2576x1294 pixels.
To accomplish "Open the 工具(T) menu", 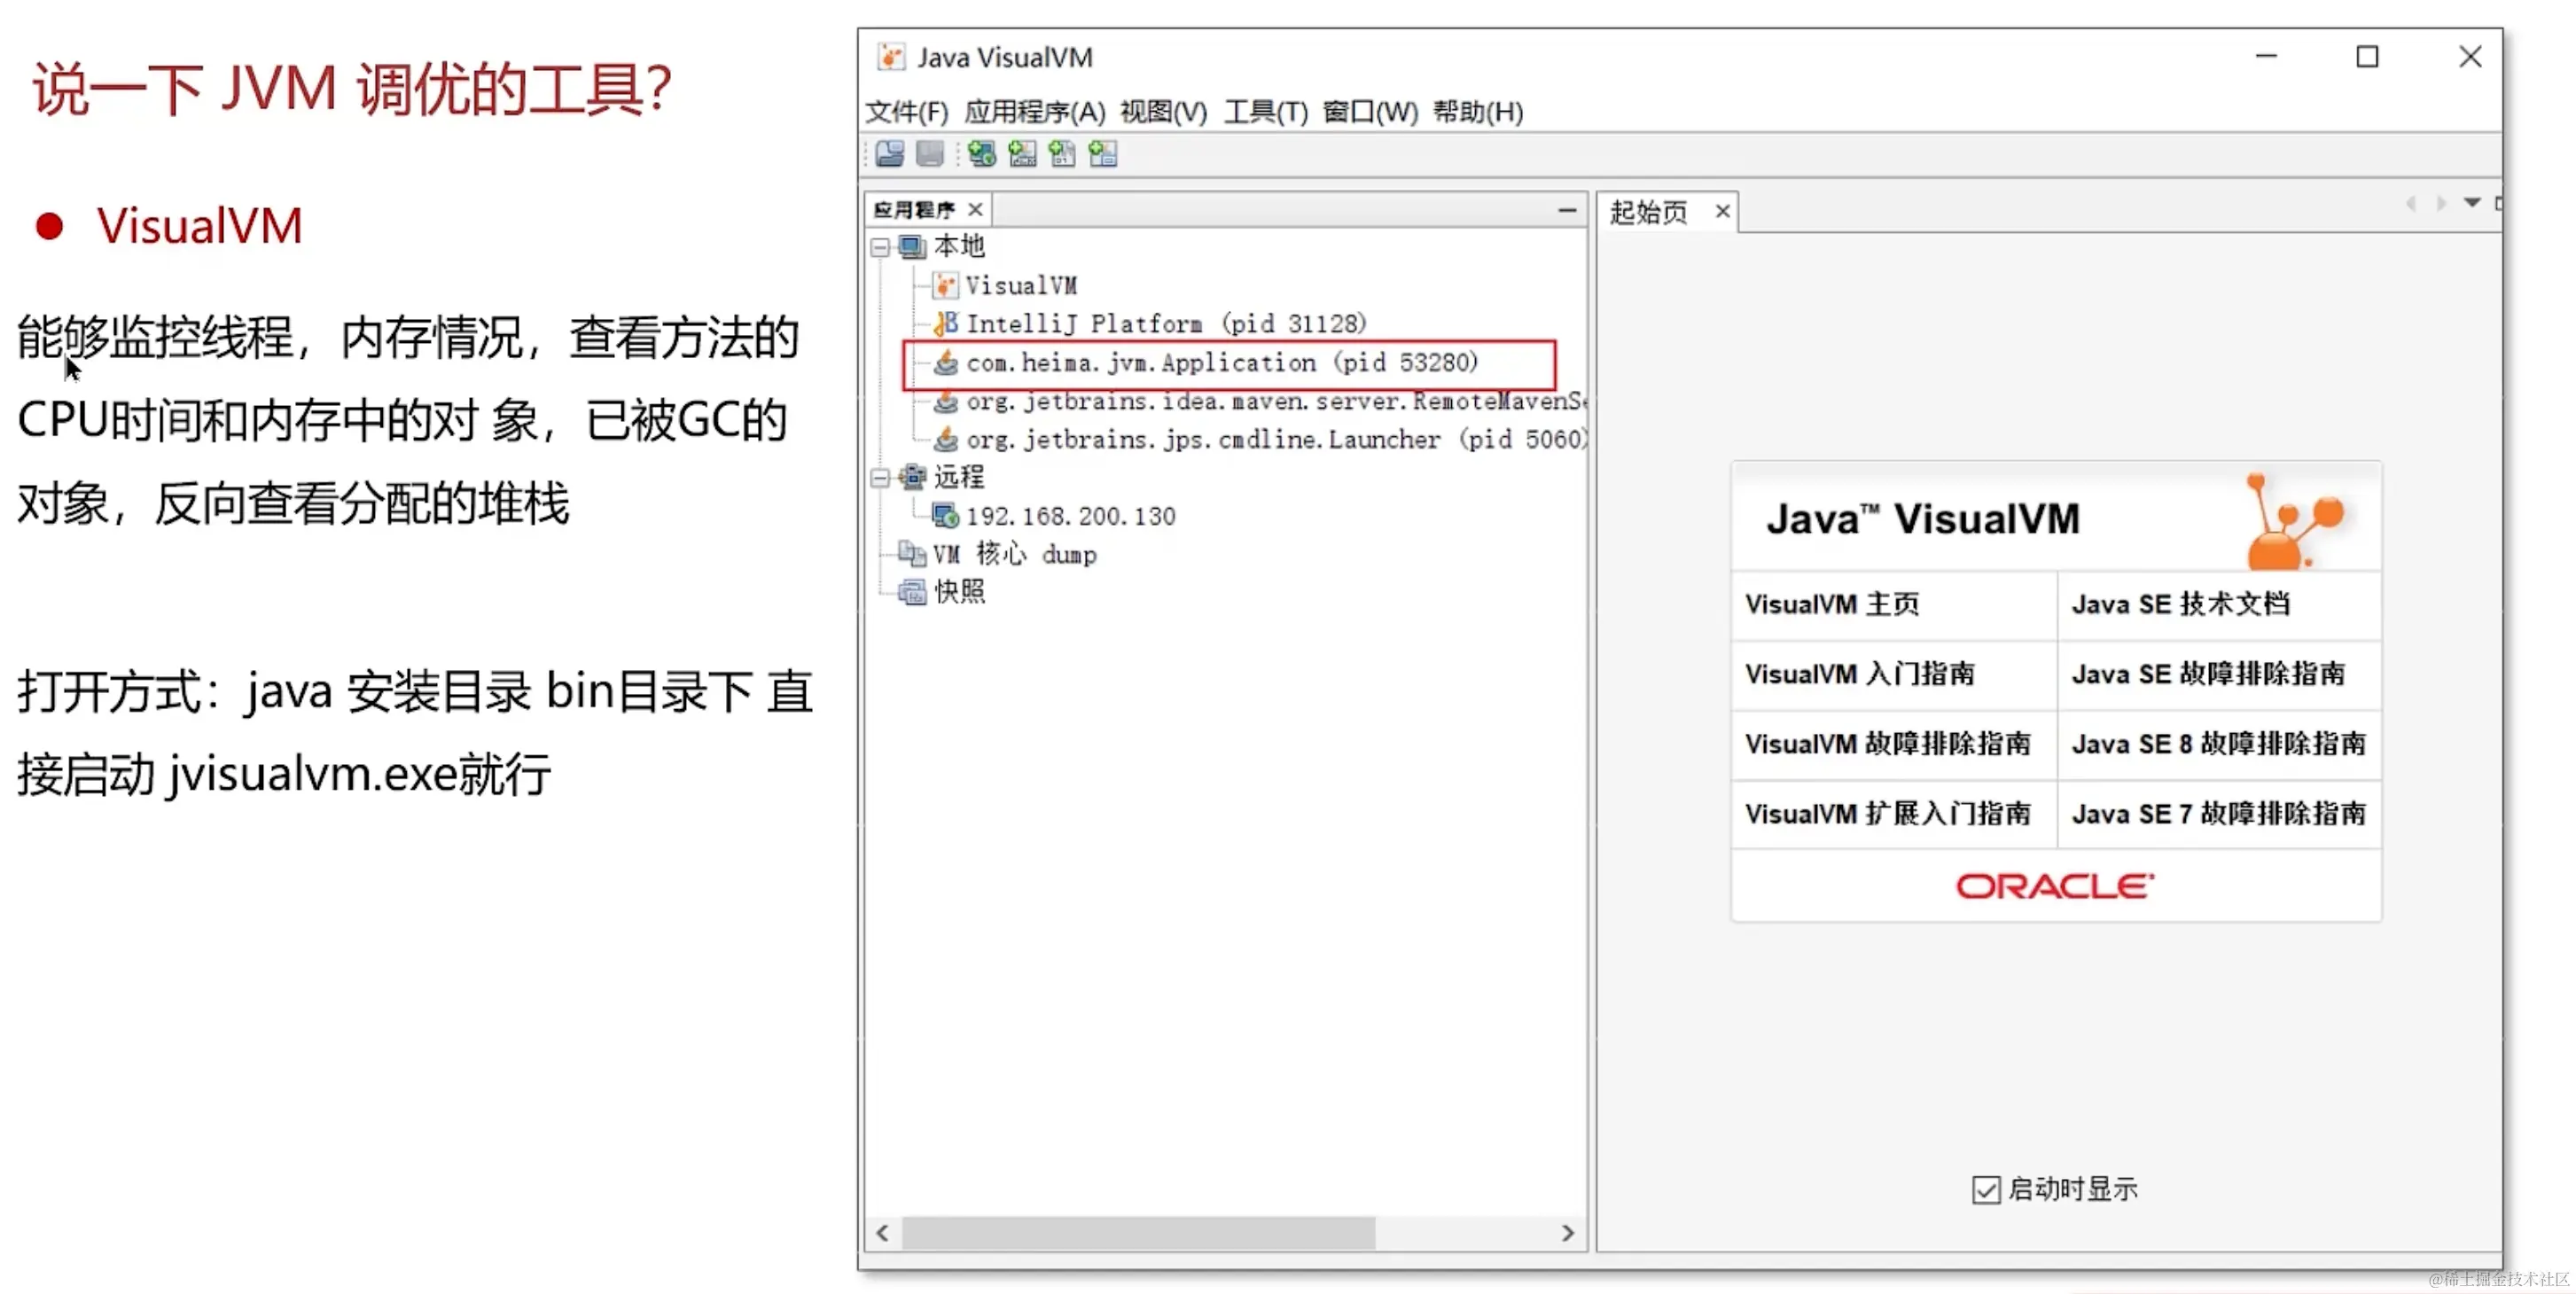I will [1265, 111].
